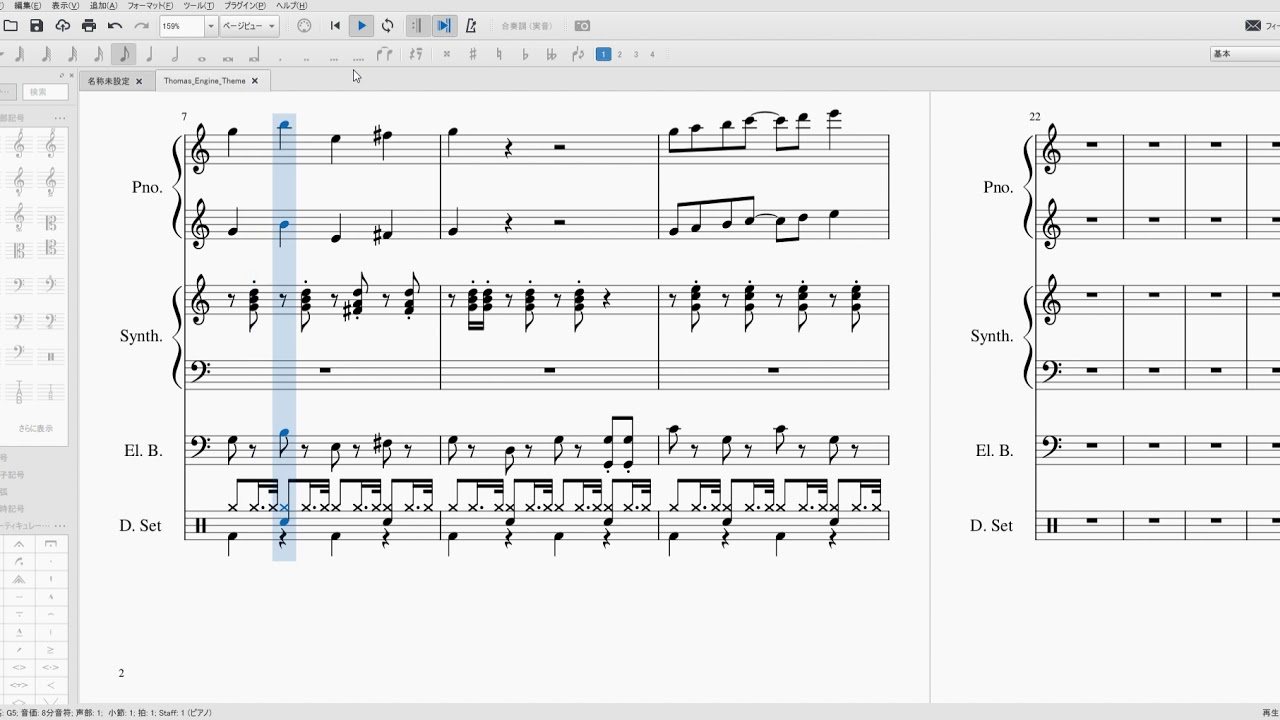Switch to voice 3

tap(636, 54)
